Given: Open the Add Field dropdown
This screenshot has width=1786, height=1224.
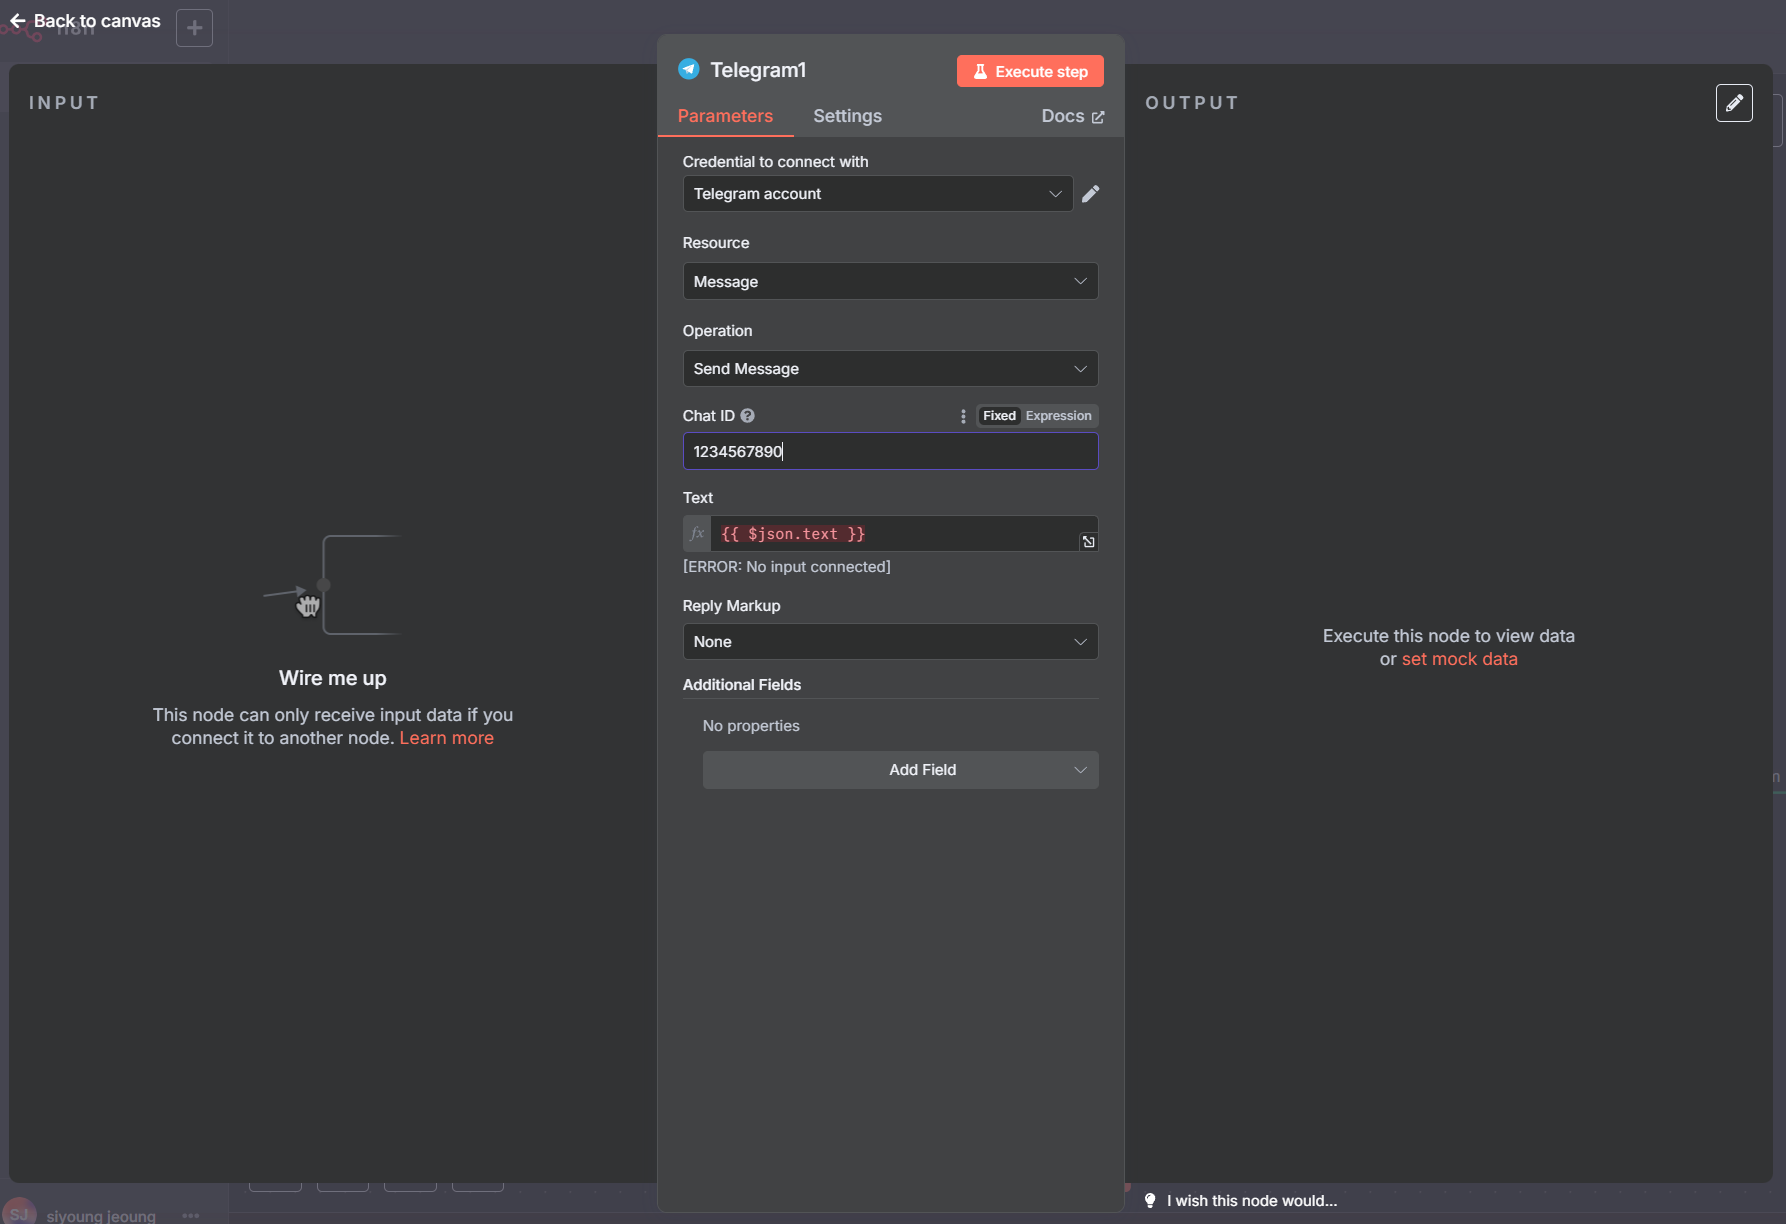Looking at the screenshot, I should (900, 770).
